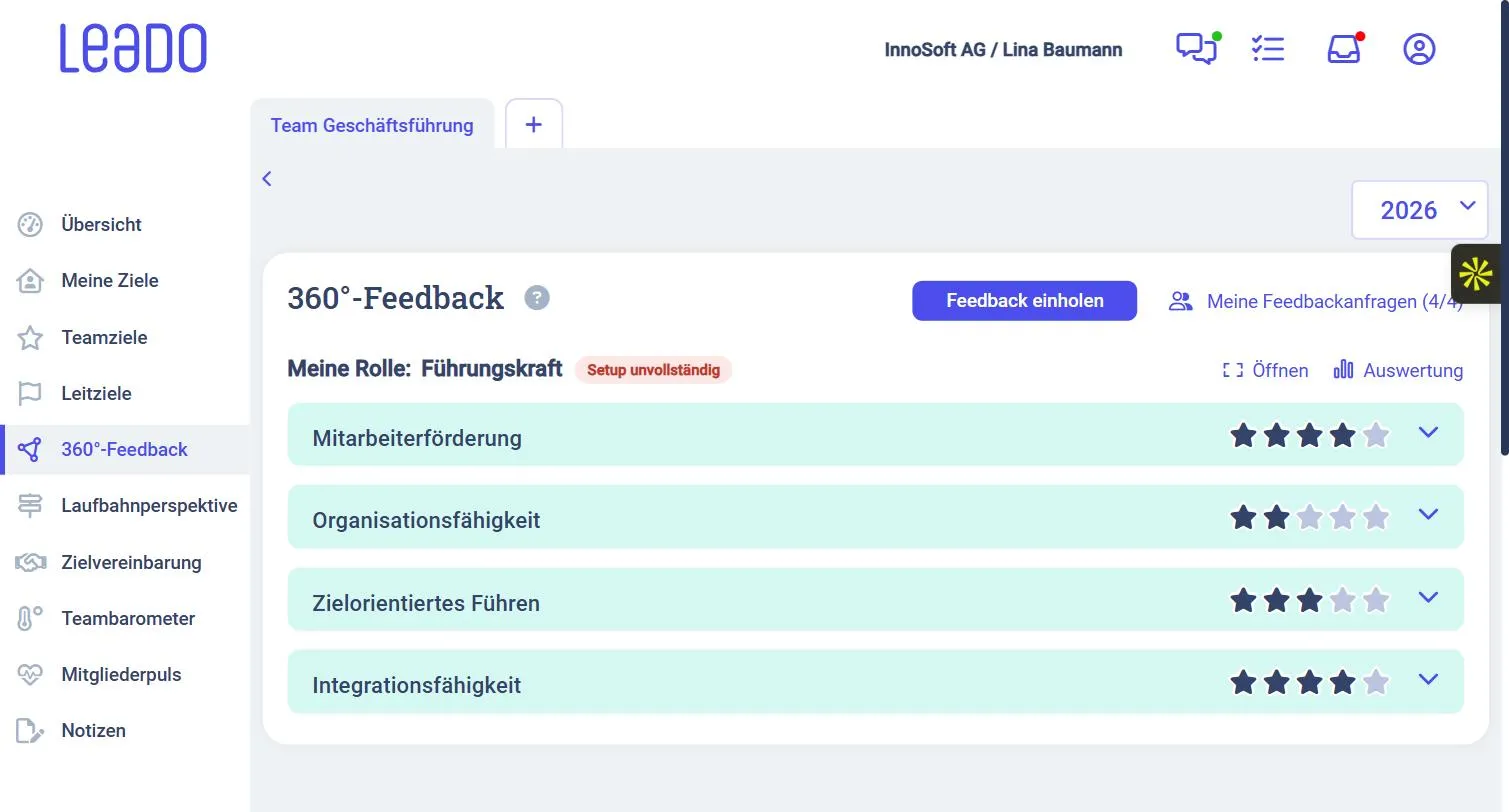Viewport: 1509px width, 812px height.
Task: Go to Meine Ziele in sidebar
Action: [125, 281]
